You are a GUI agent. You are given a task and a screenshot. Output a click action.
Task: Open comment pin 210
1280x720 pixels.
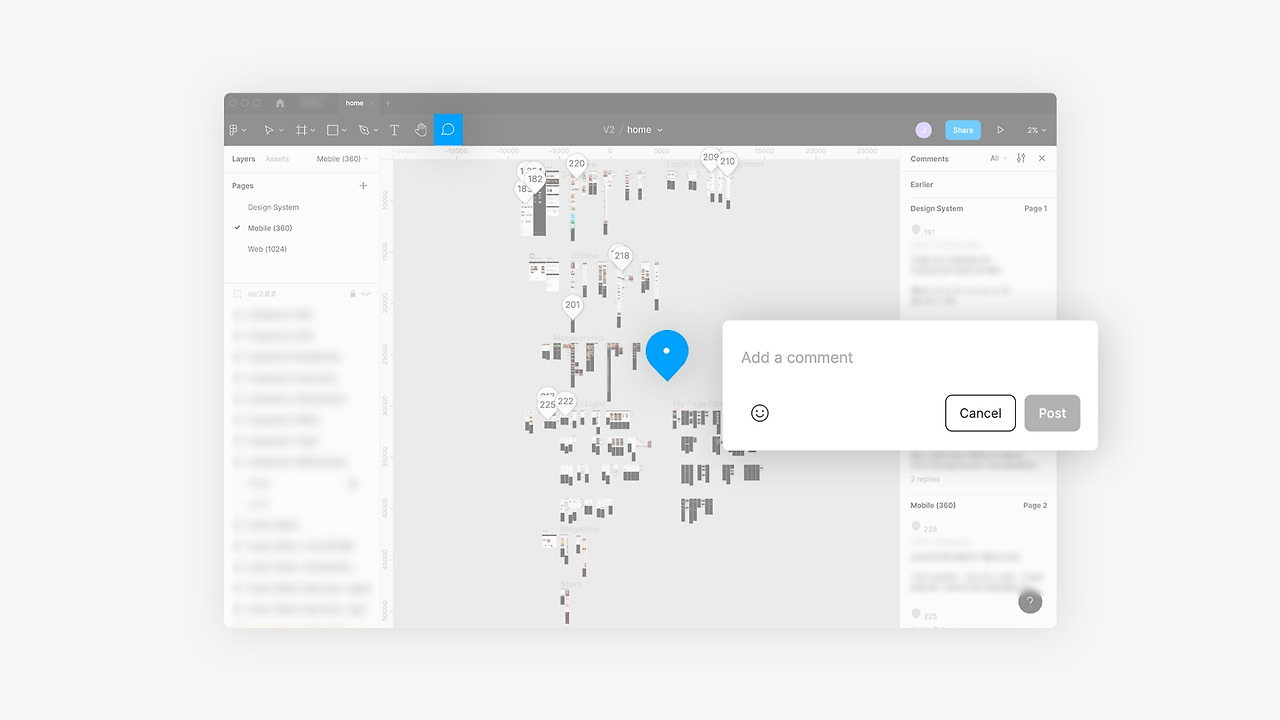tap(727, 163)
